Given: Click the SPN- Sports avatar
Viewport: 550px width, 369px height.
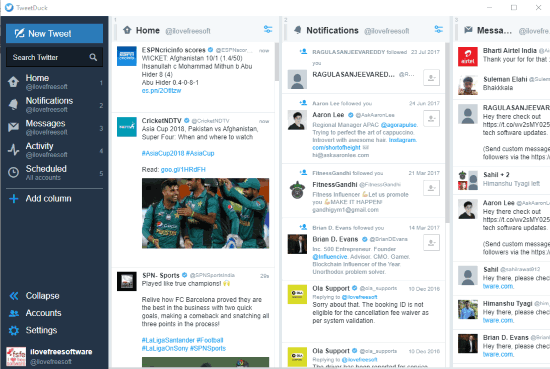Looking at the screenshot, I should coord(127,281).
